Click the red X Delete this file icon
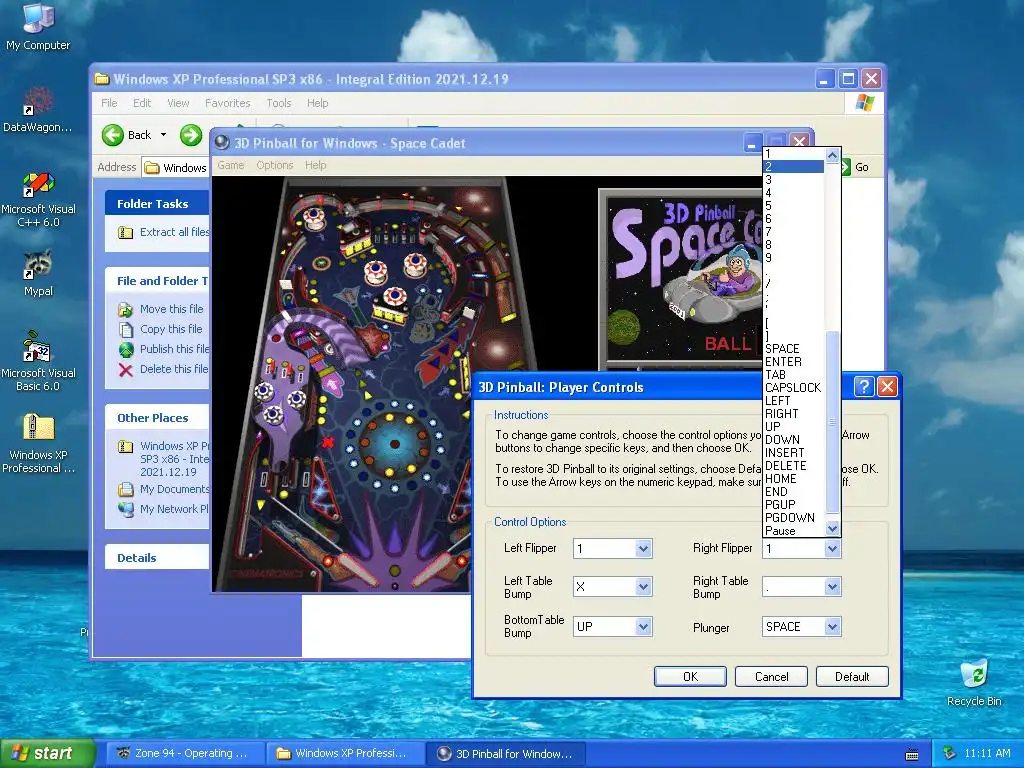Screen dimensions: 1024x768 coord(125,369)
